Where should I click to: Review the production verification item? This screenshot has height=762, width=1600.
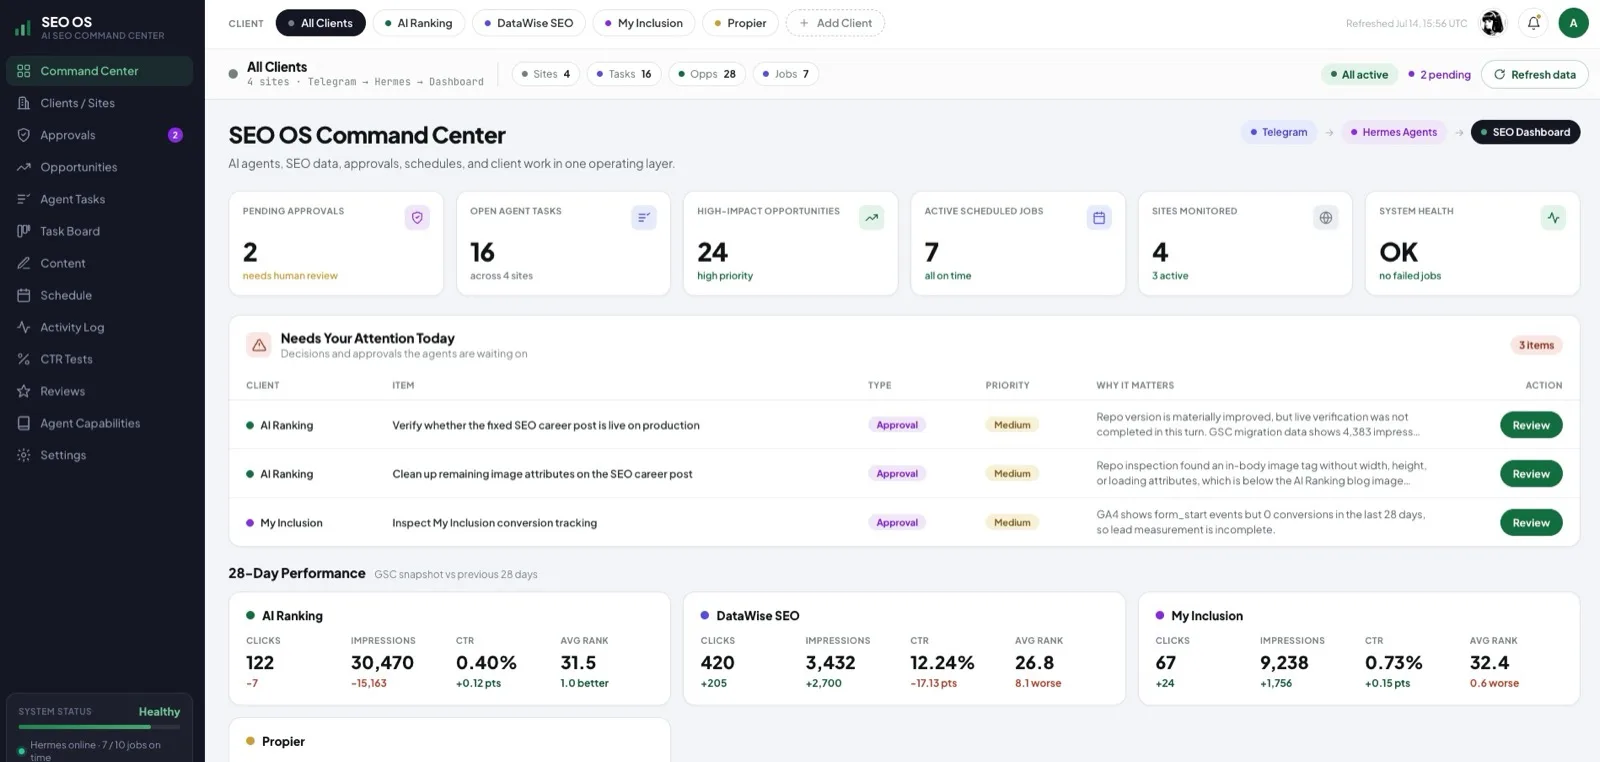[1531, 425]
